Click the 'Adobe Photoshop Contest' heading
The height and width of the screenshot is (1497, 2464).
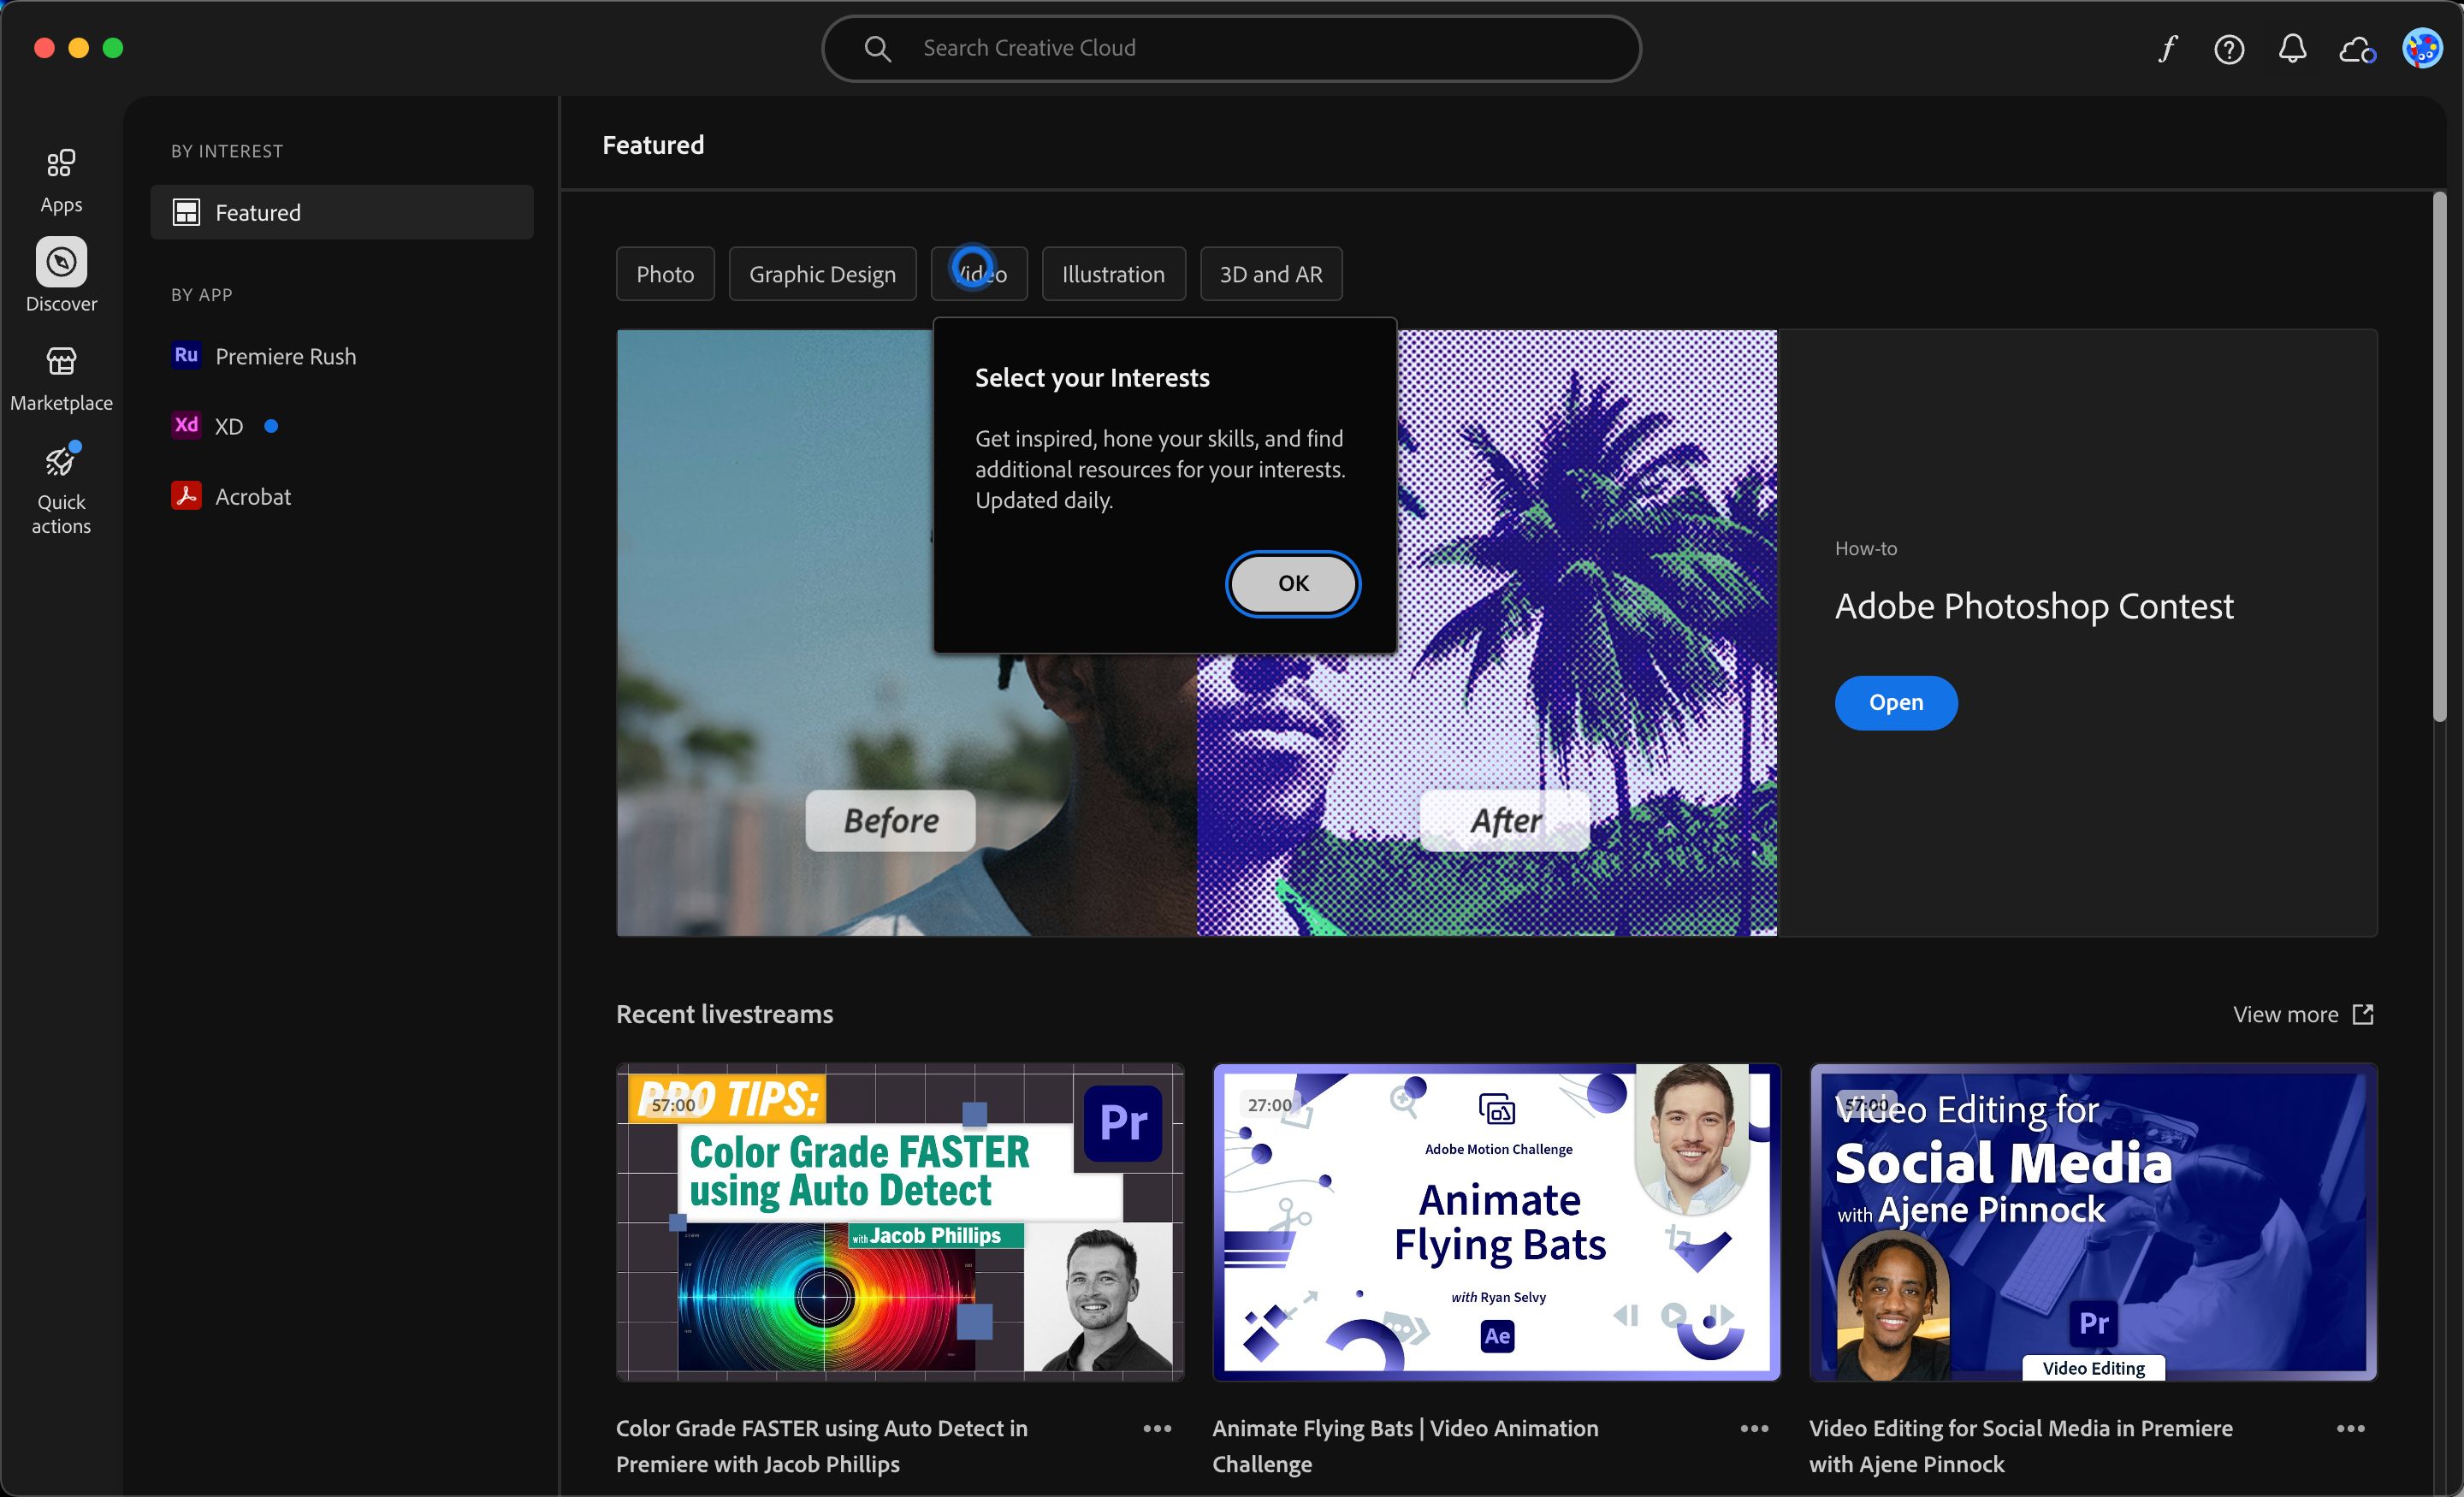click(2033, 606)
